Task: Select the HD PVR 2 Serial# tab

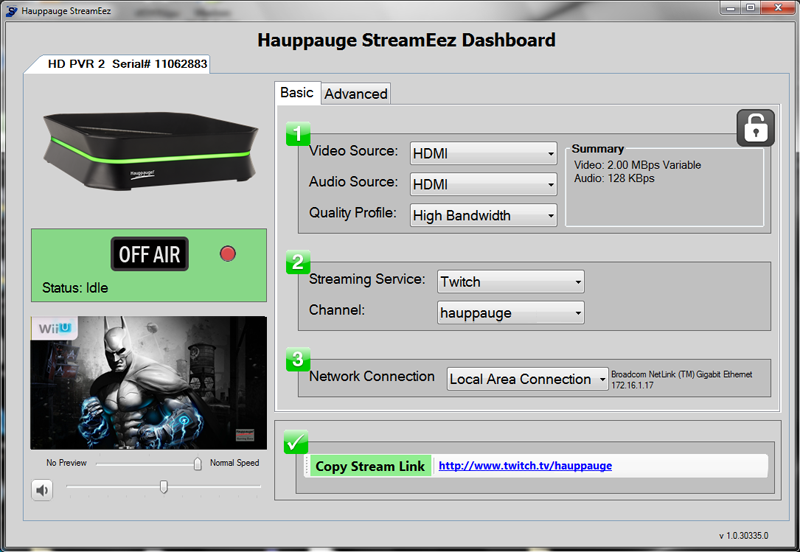Action: coord(125,64)
